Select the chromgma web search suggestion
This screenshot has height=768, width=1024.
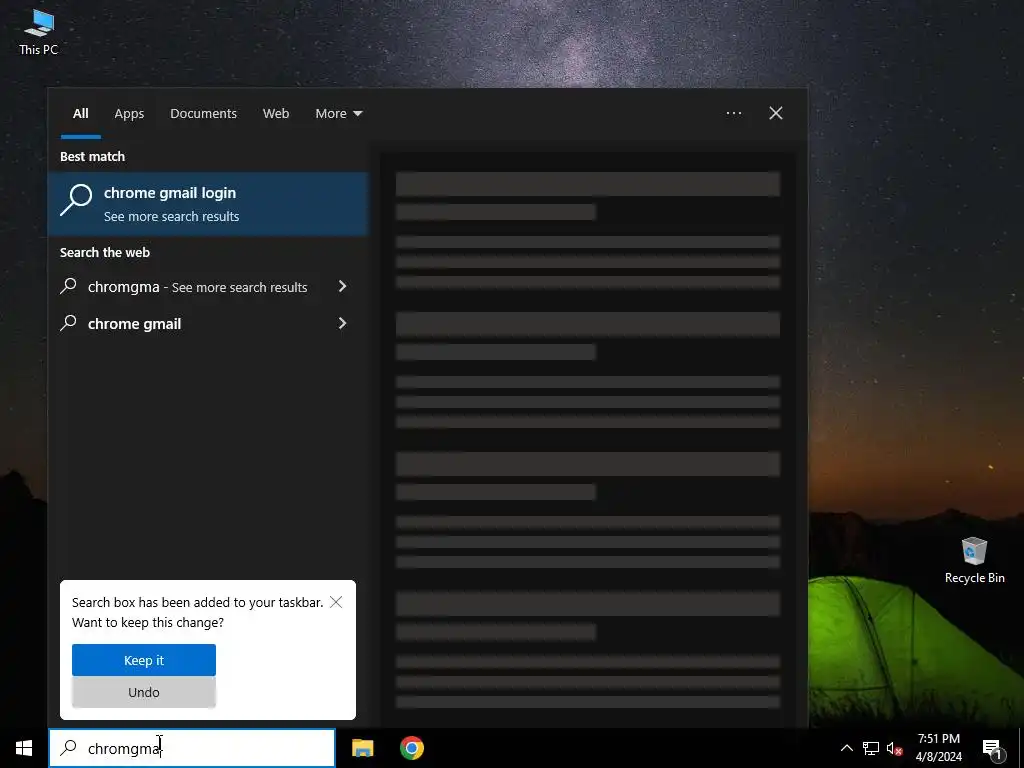click(197, 287)
